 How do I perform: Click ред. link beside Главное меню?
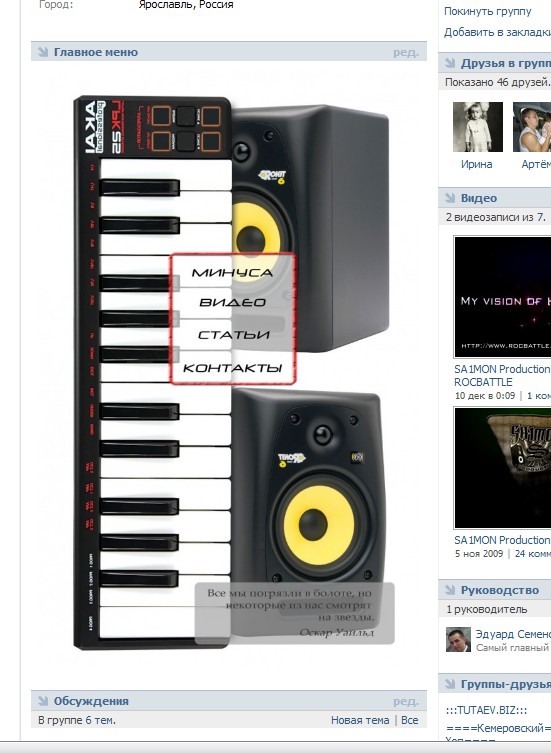pos(406,52)
